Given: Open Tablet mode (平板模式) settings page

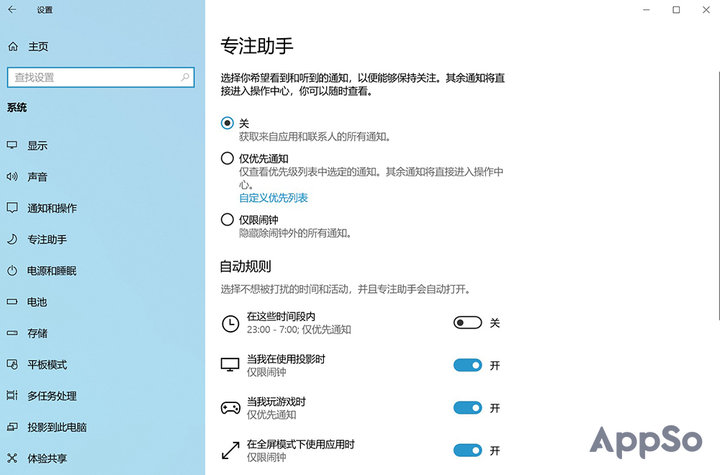Looking at the screenshot, I should tap(47, 365).
